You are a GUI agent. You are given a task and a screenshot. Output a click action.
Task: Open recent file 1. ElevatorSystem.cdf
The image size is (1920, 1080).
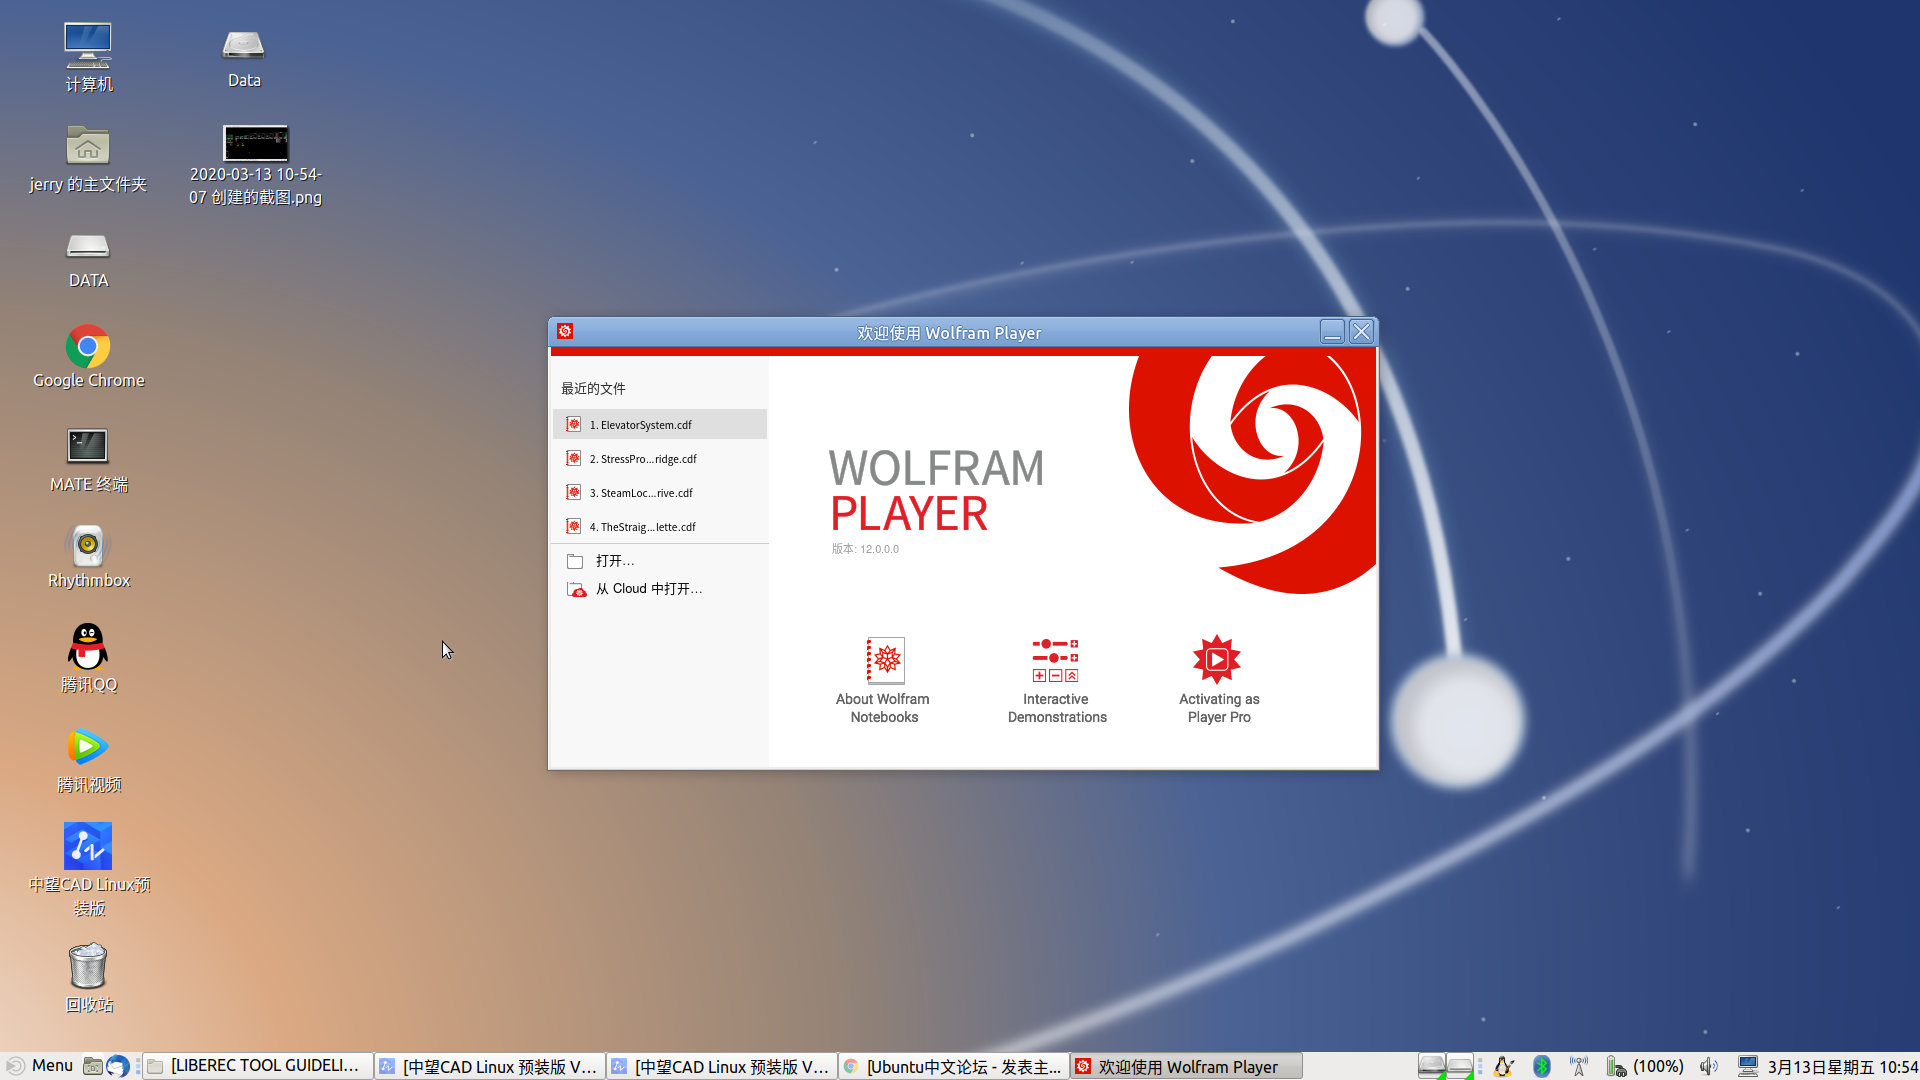click(x=660, y=425)
